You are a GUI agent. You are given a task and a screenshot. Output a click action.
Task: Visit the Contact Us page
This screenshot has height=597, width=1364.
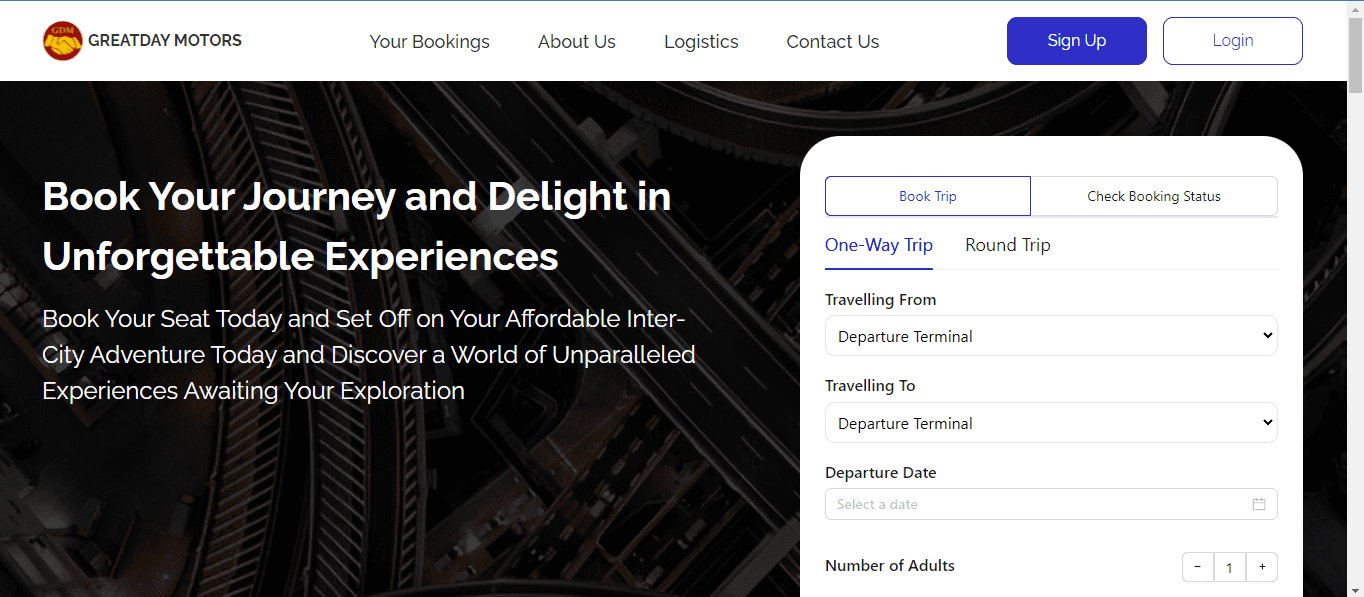tap(833, 42)
